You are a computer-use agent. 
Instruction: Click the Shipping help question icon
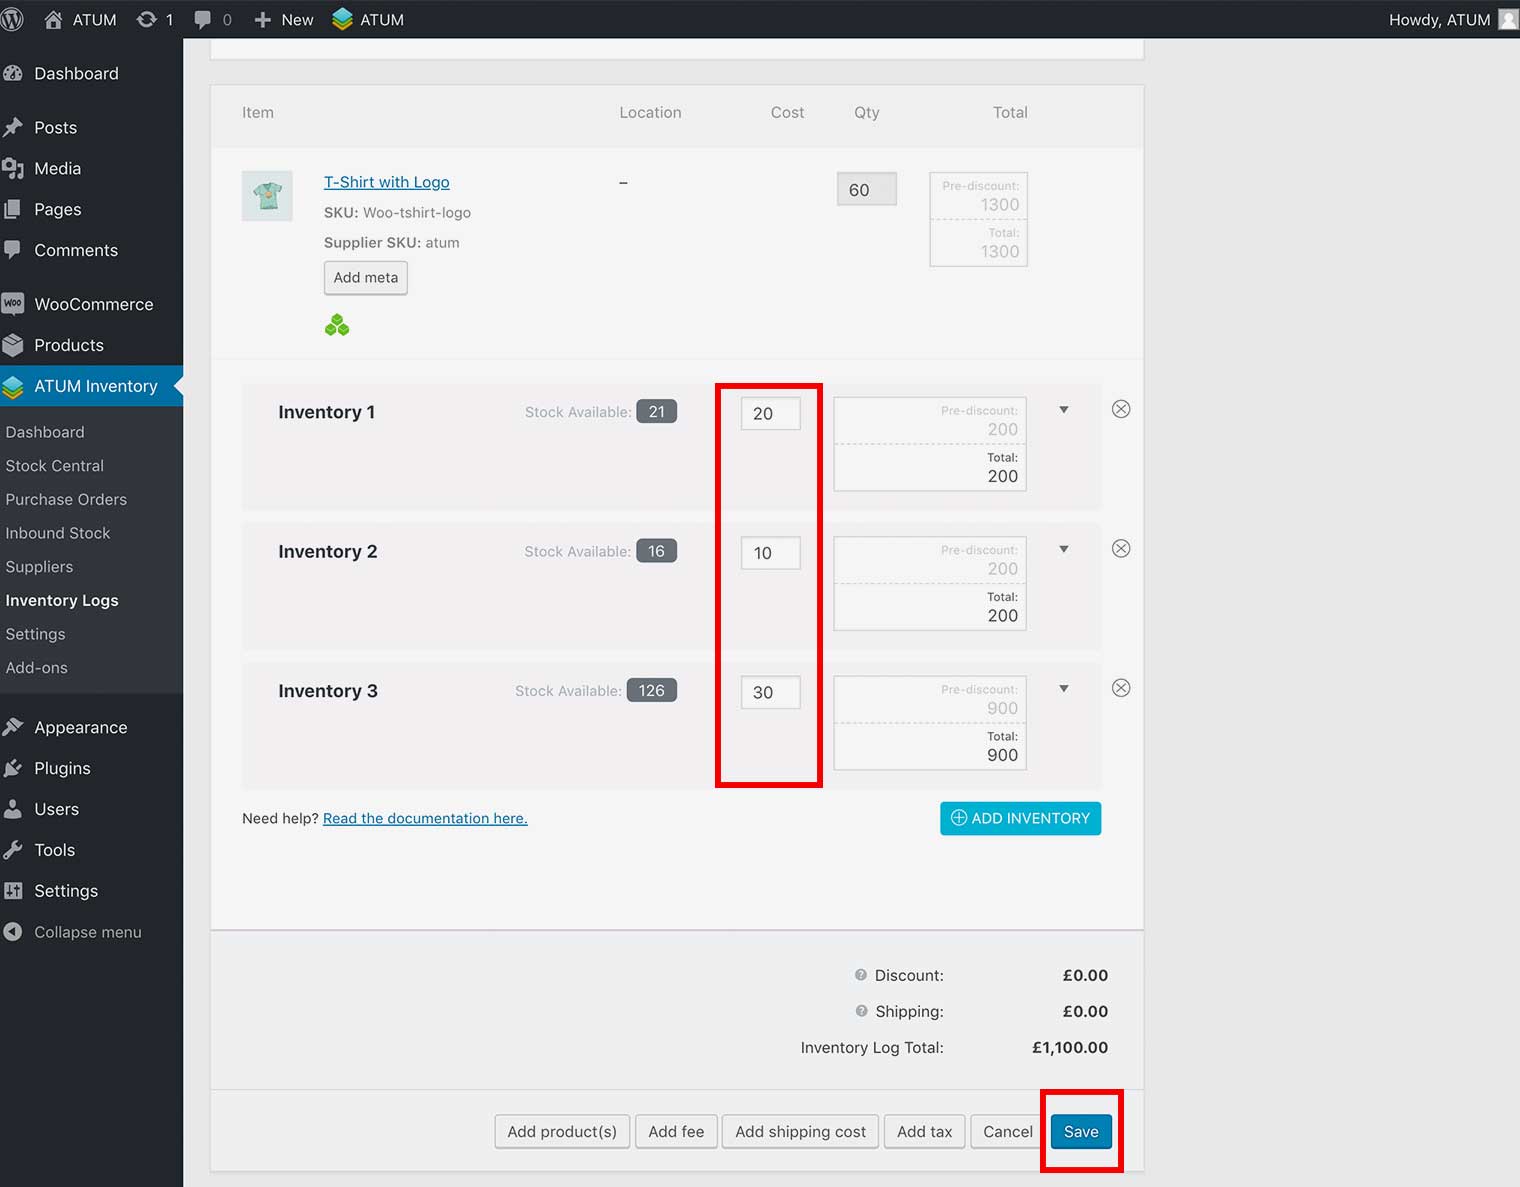tap(861, 1011)
